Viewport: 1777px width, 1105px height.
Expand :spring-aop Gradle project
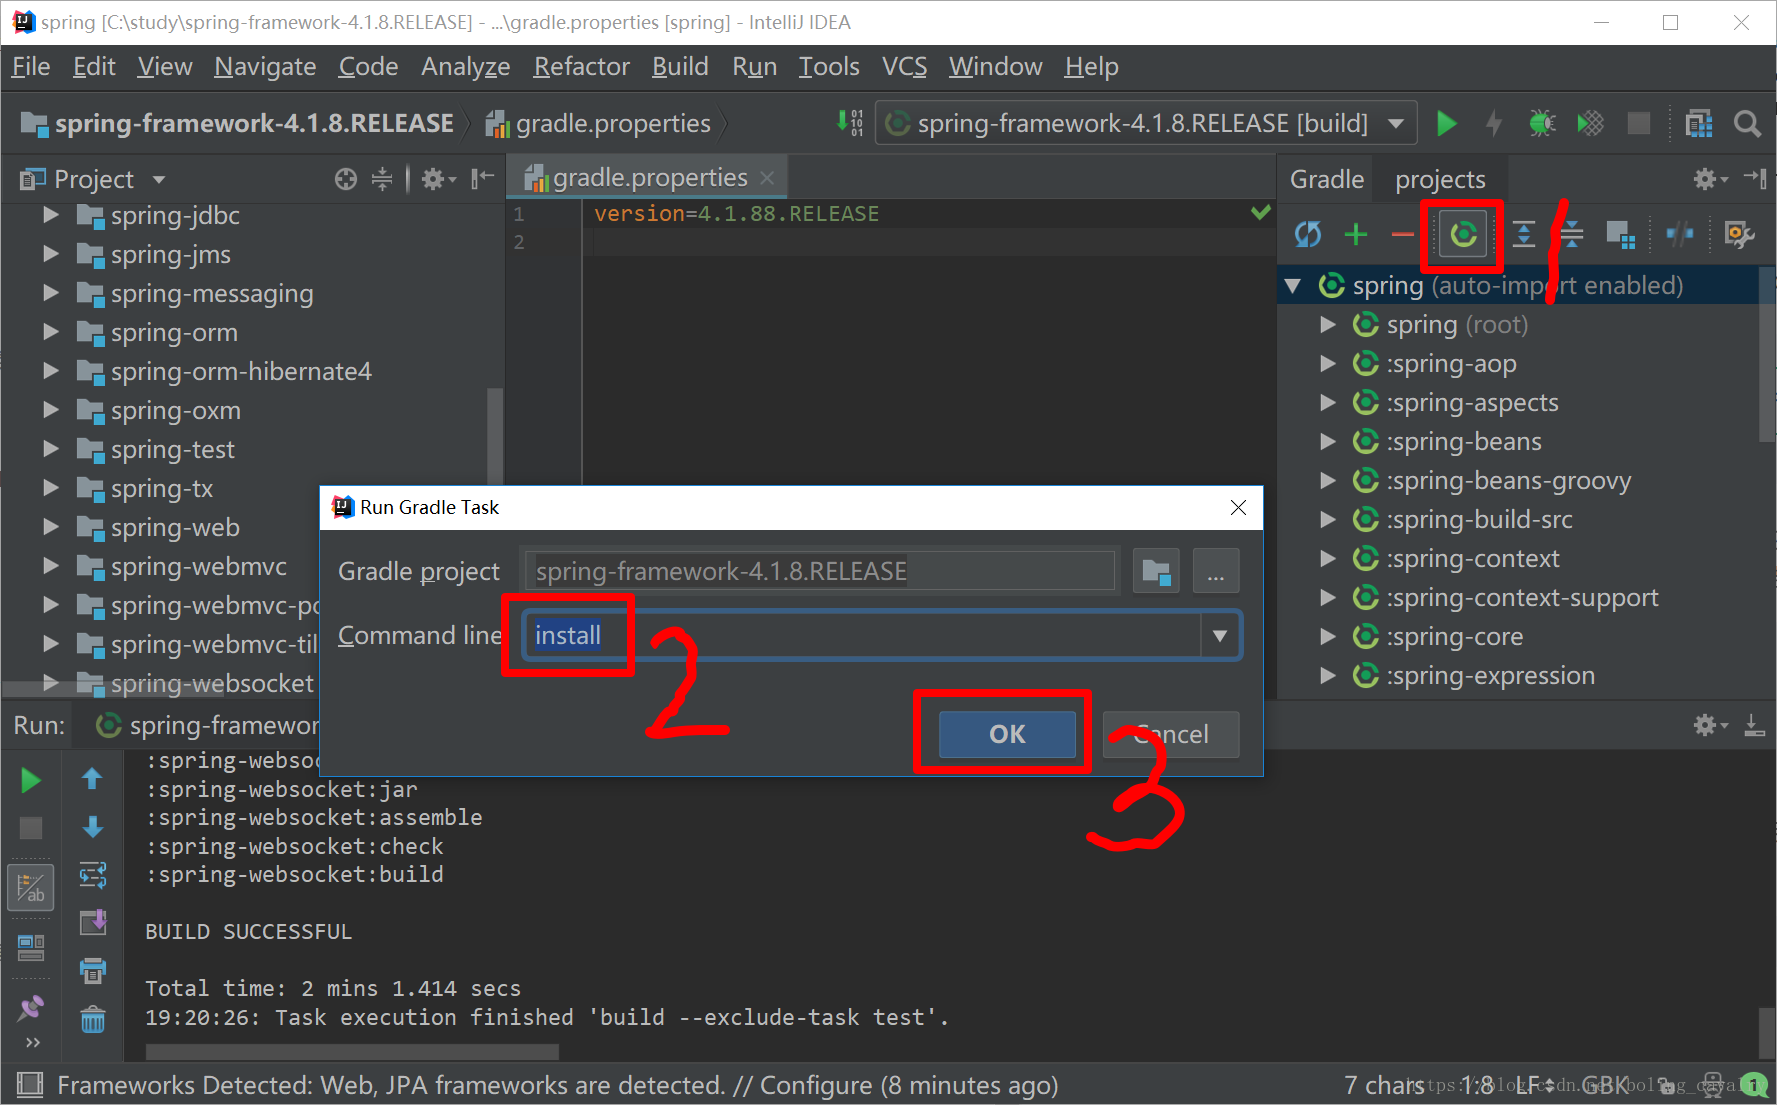(x=1328, y=364)
